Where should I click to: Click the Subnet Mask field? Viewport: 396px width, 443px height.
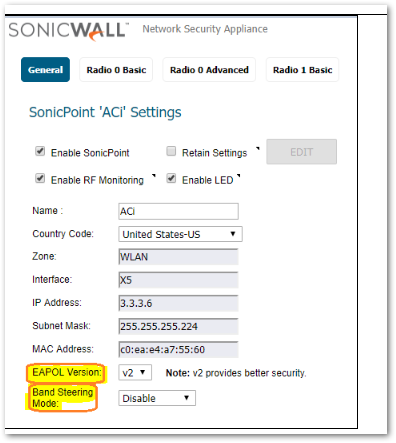click(x=178, y=326)
